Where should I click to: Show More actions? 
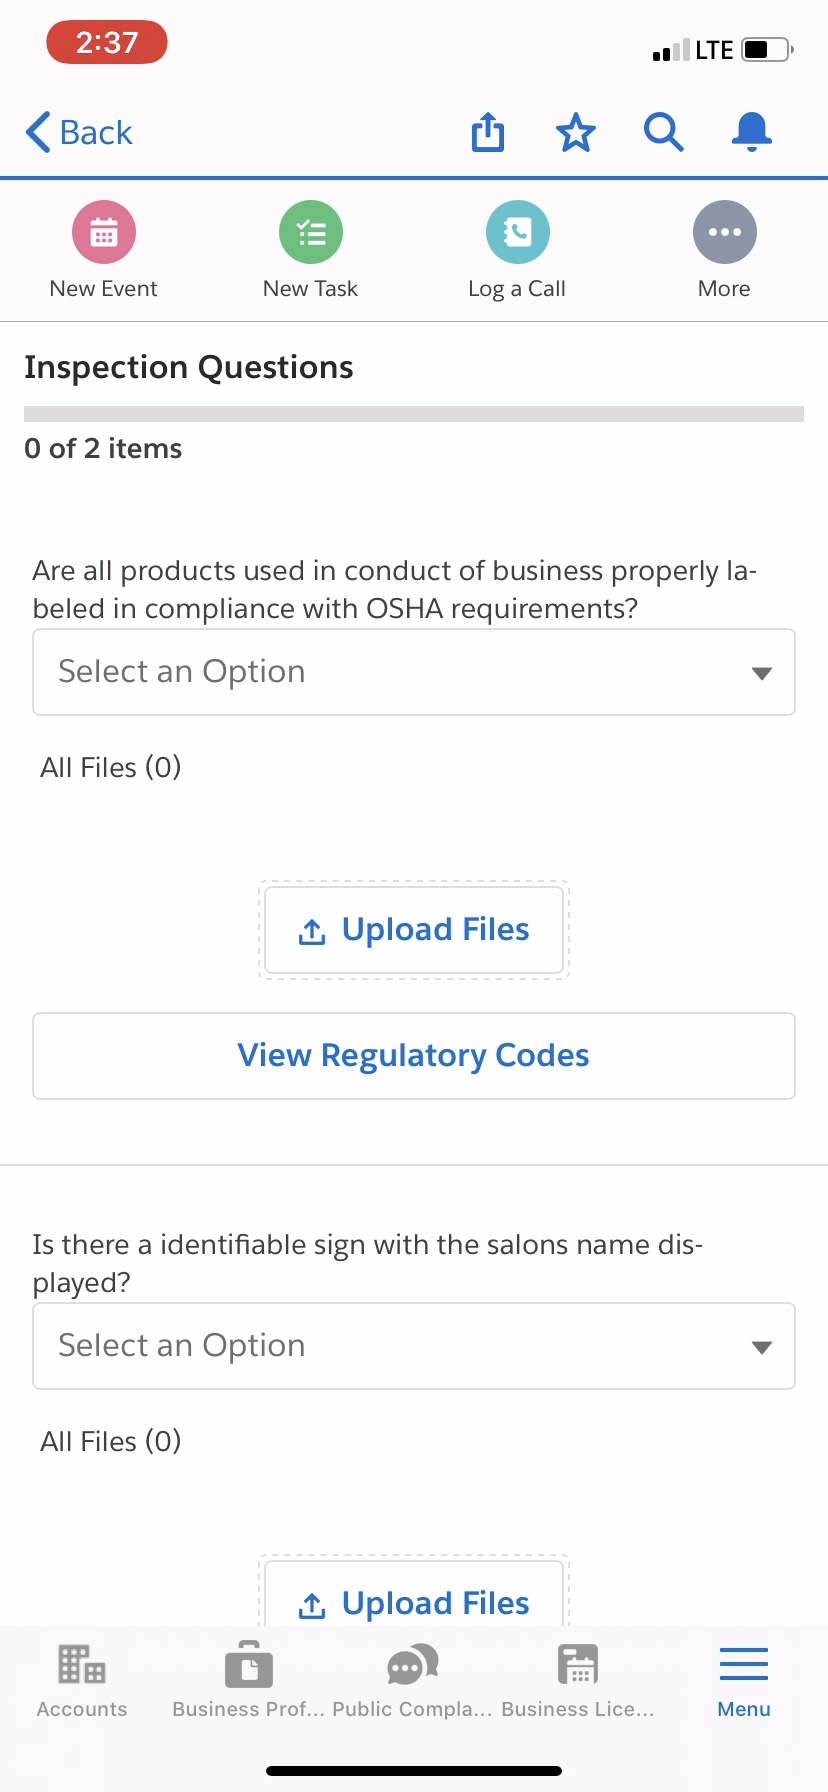tap(724, 233)
